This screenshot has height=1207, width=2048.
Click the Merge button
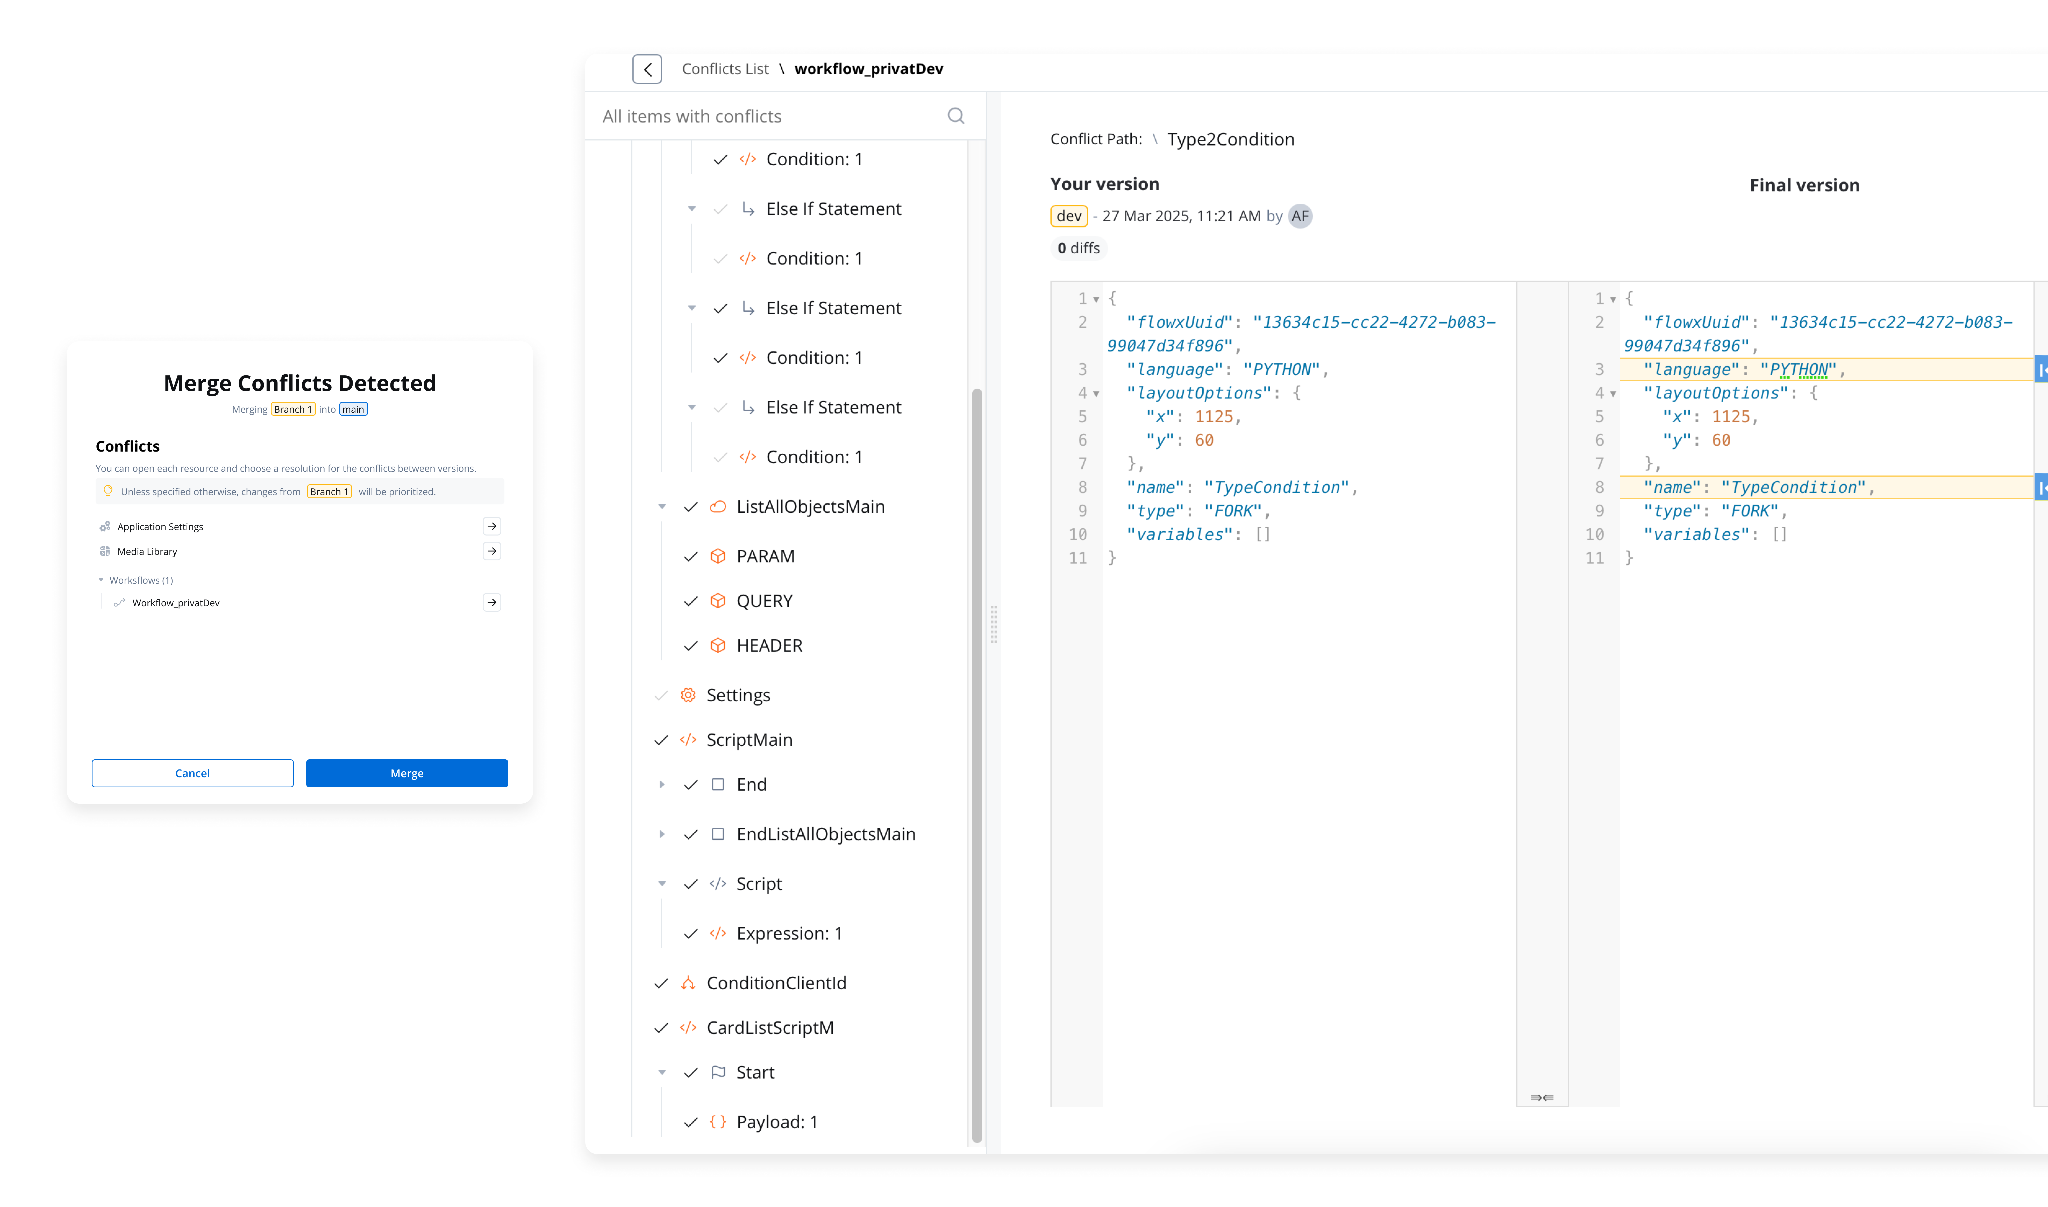click(407, 773)
